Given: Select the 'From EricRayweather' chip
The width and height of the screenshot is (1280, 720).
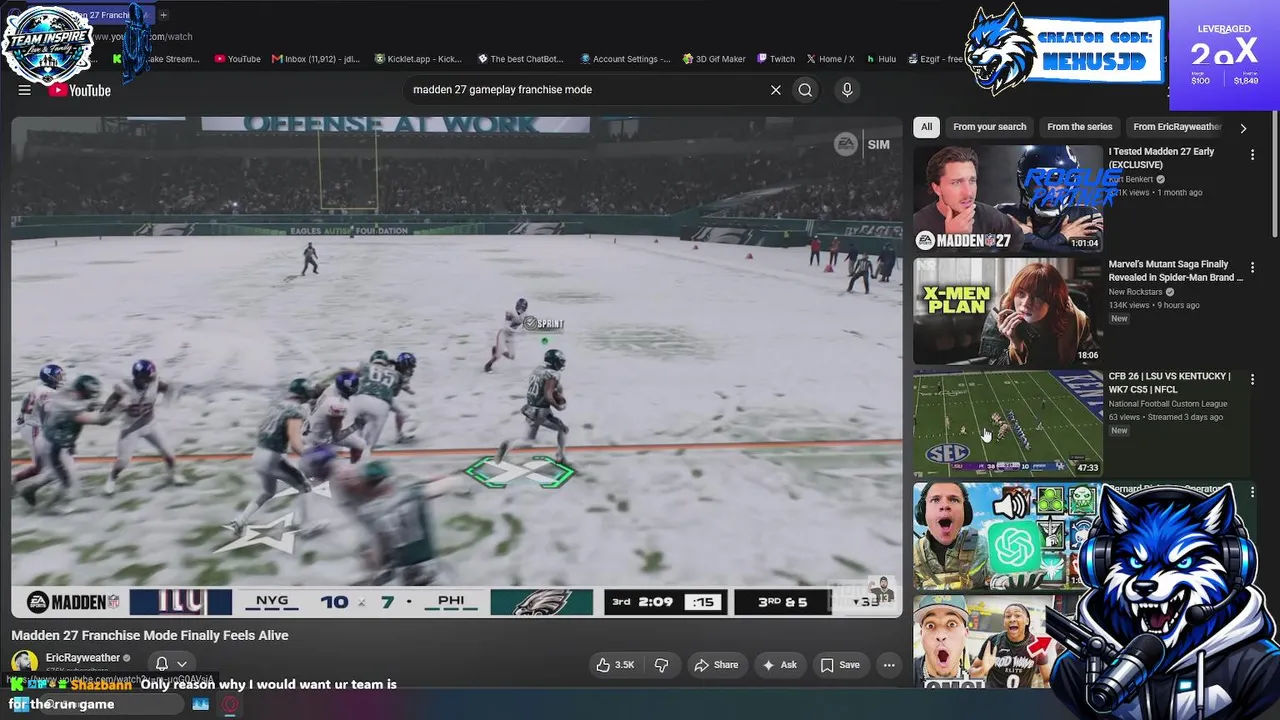Looking at the screenshot, I should (x=1177, y=127).
